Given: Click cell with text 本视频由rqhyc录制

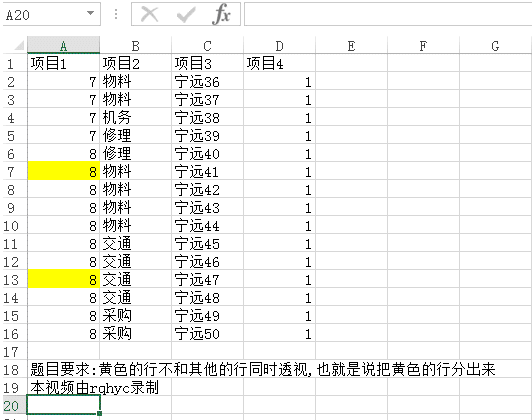Looking at the screenshot, I should click(94, 387).
